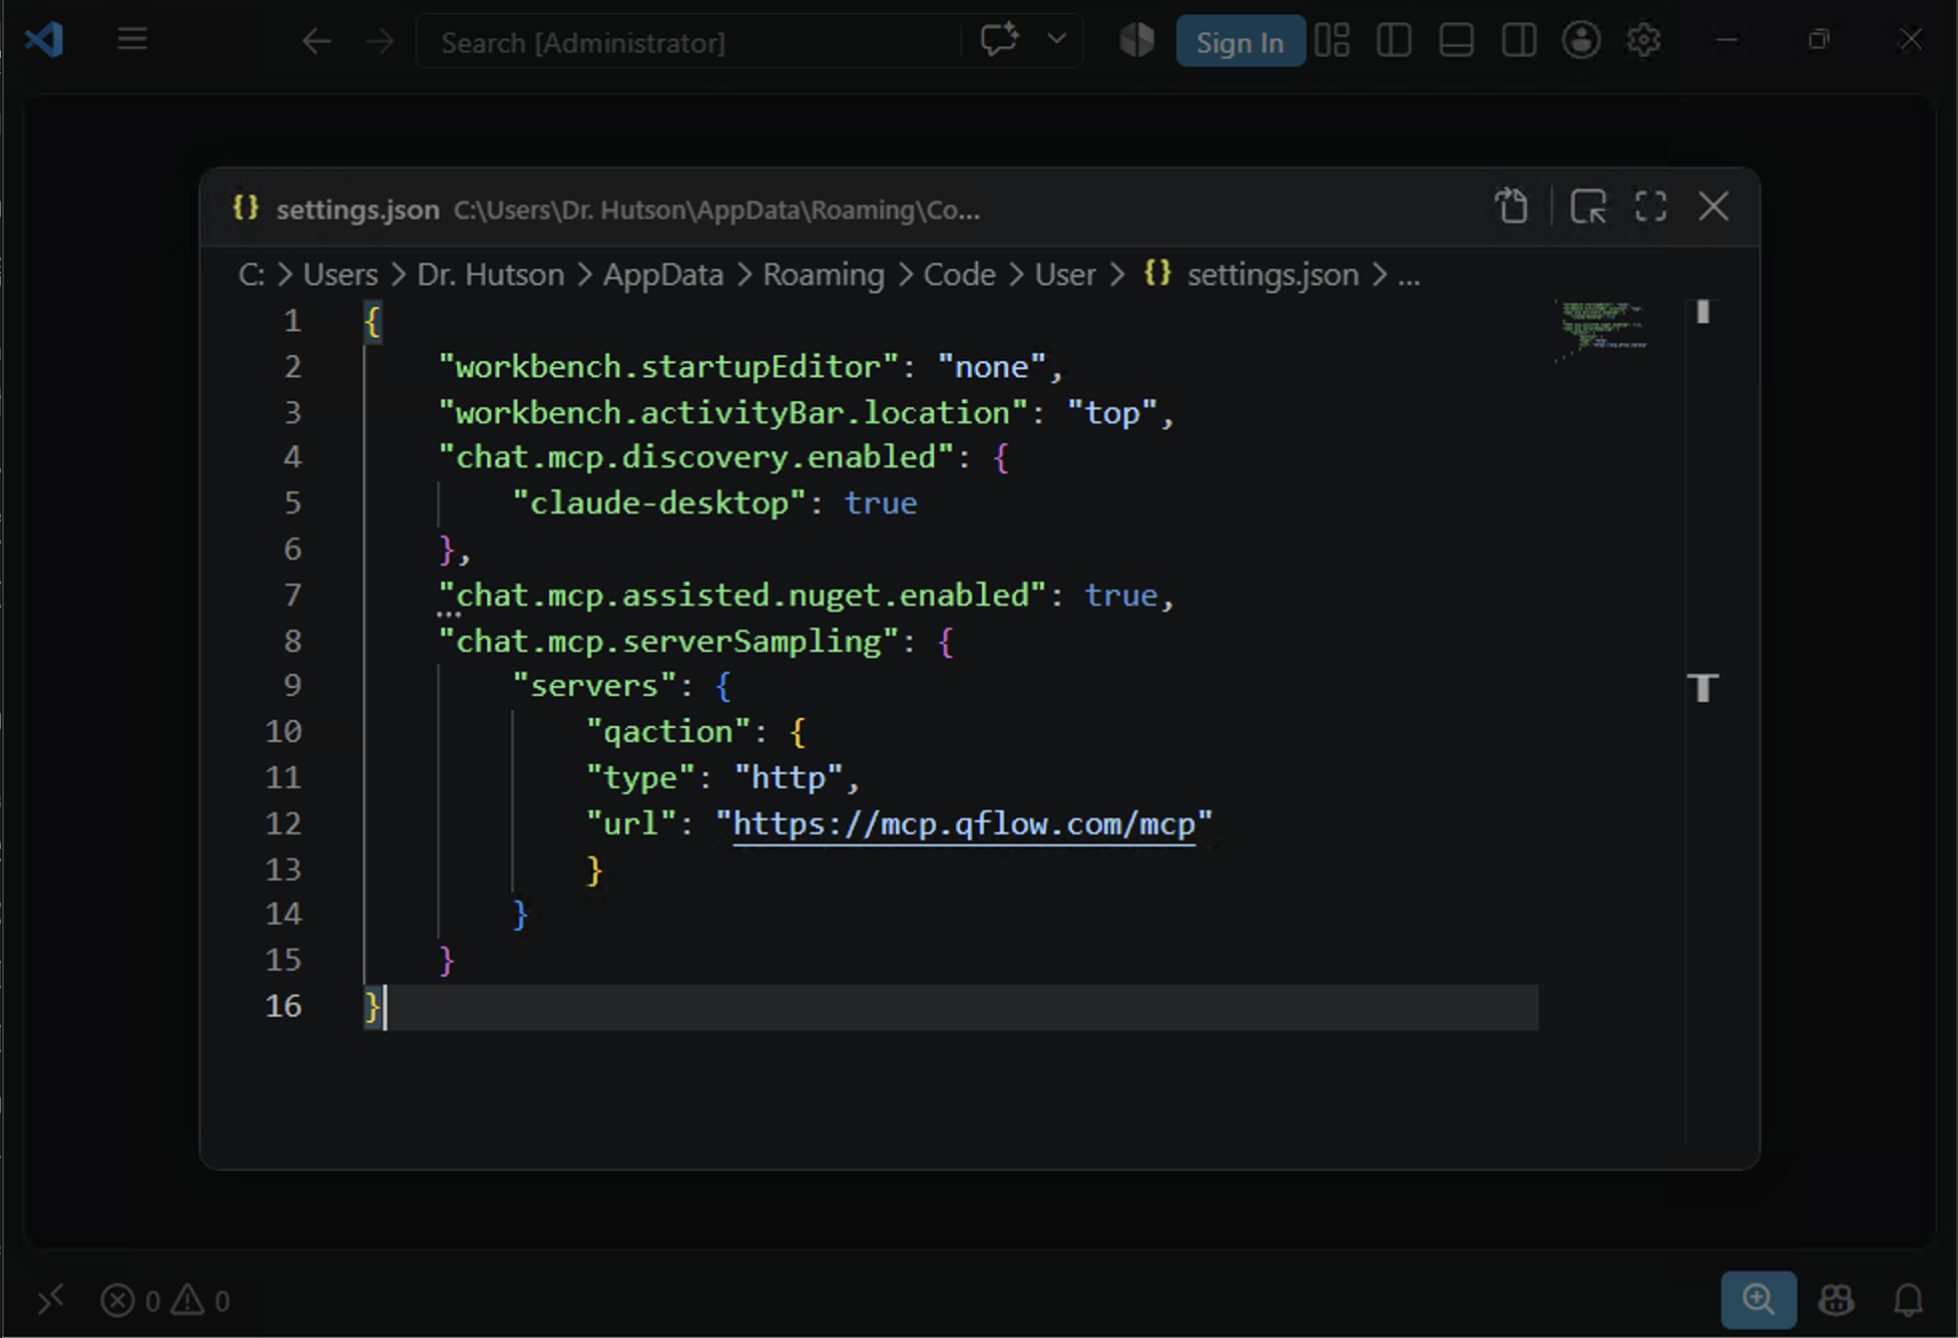The width and height of the screenshot is (1958, 1338).
Task: Close the settings.json floating editor
Action: pos(1714,207)
